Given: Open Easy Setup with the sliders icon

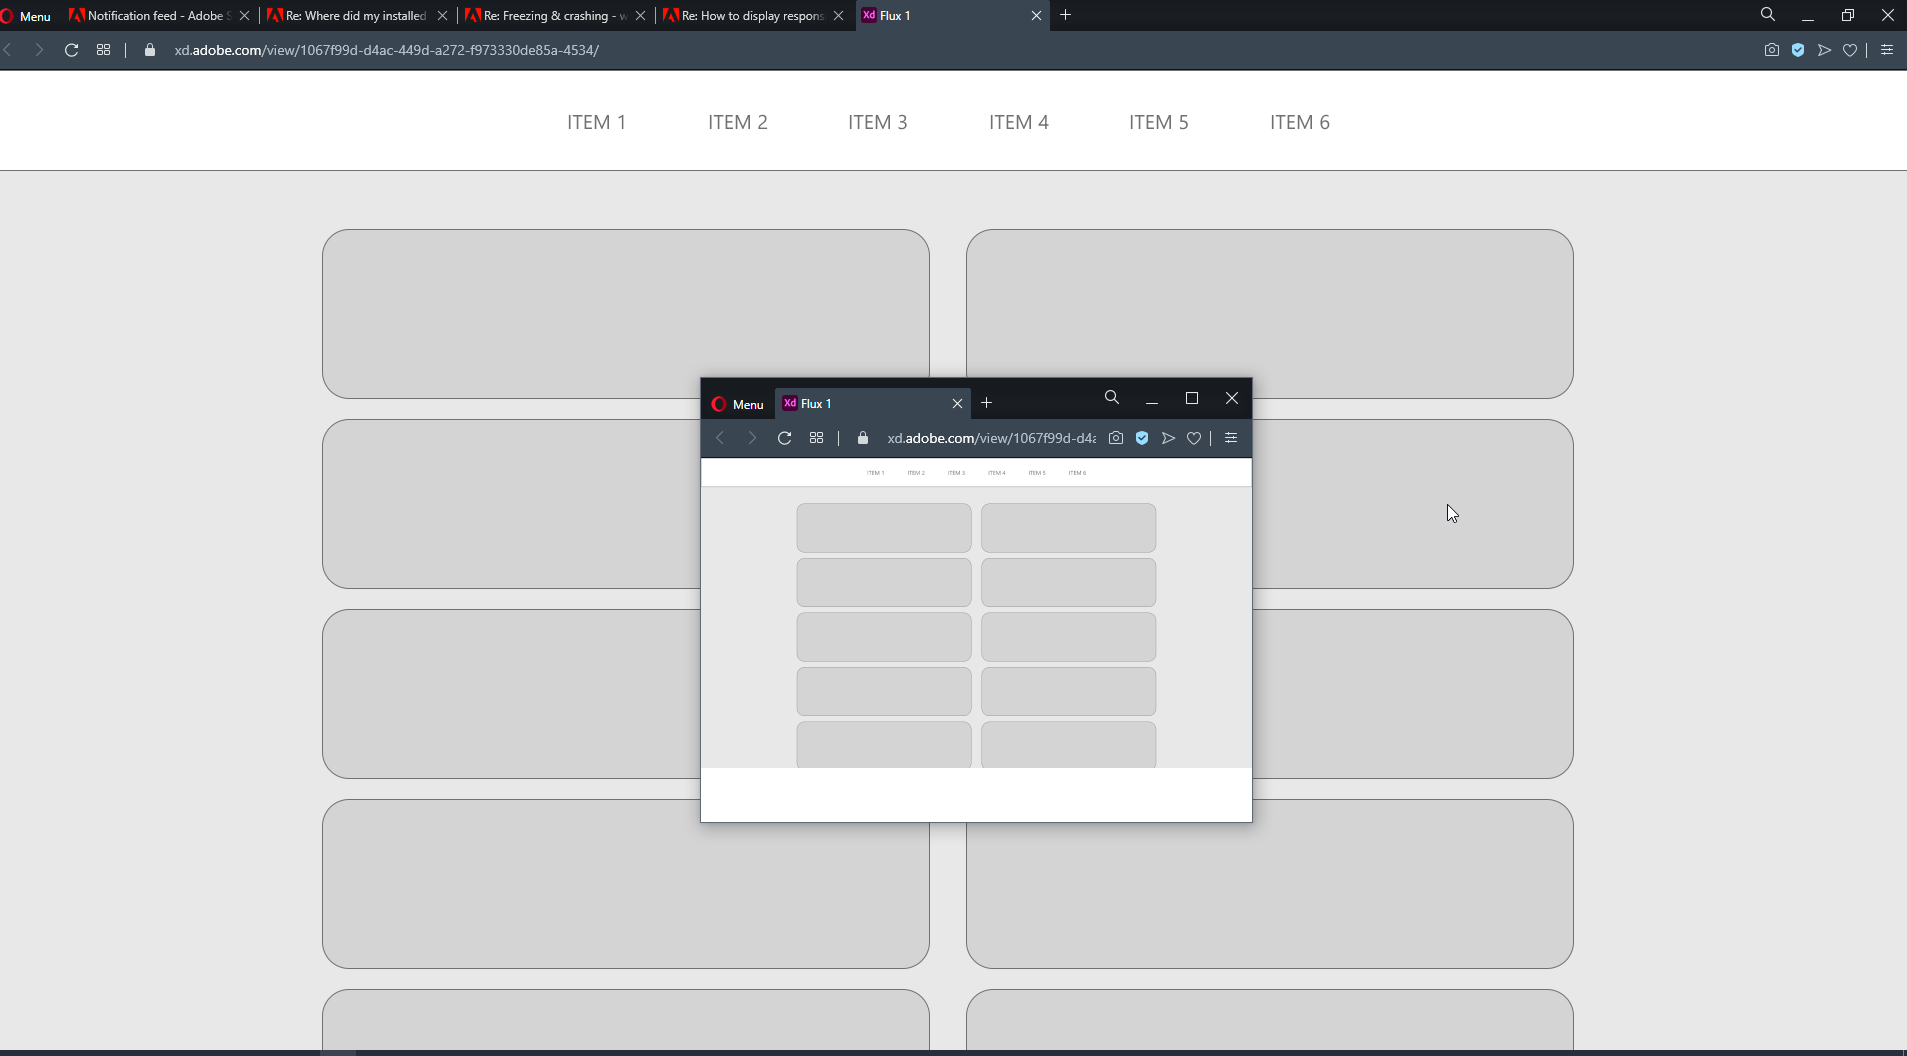Looking at the screenshot, I should point(1888,49).
